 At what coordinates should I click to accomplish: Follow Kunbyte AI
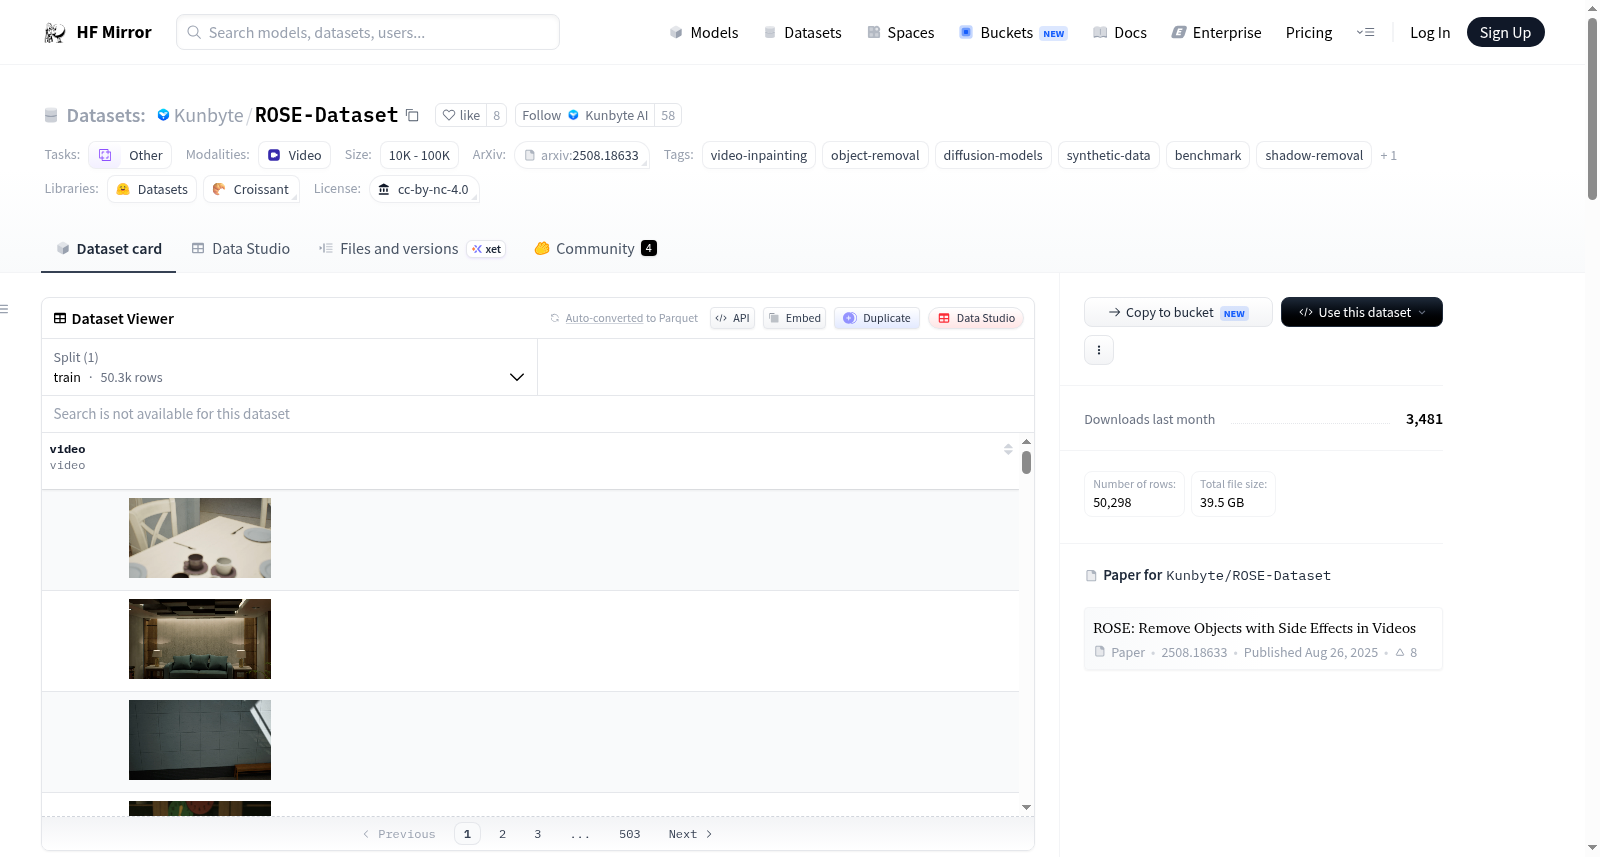pos(585,115)
